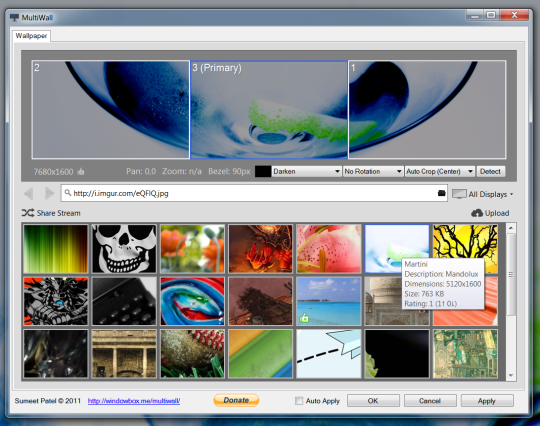Select the dark abstract glass thumbnail
Screen dimensions: 540x426
coord(56,354)
